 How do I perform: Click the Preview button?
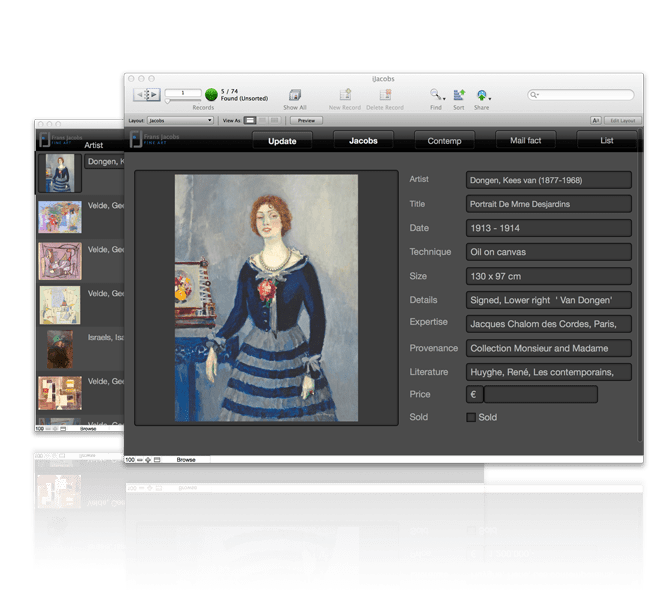coord(306,120)
